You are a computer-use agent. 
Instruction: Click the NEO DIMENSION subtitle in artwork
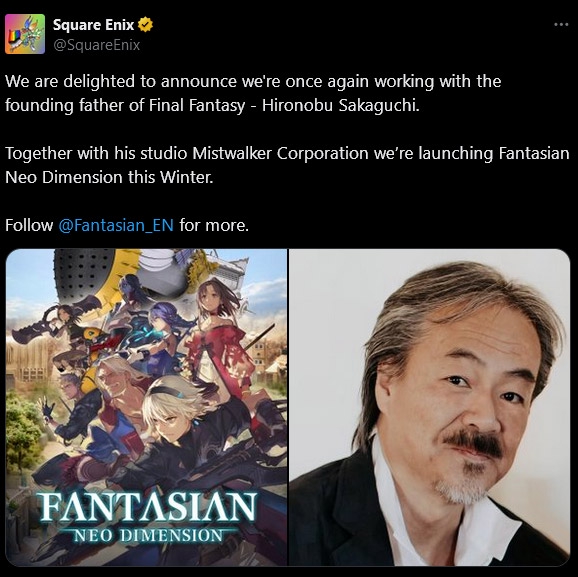[148, 535]
